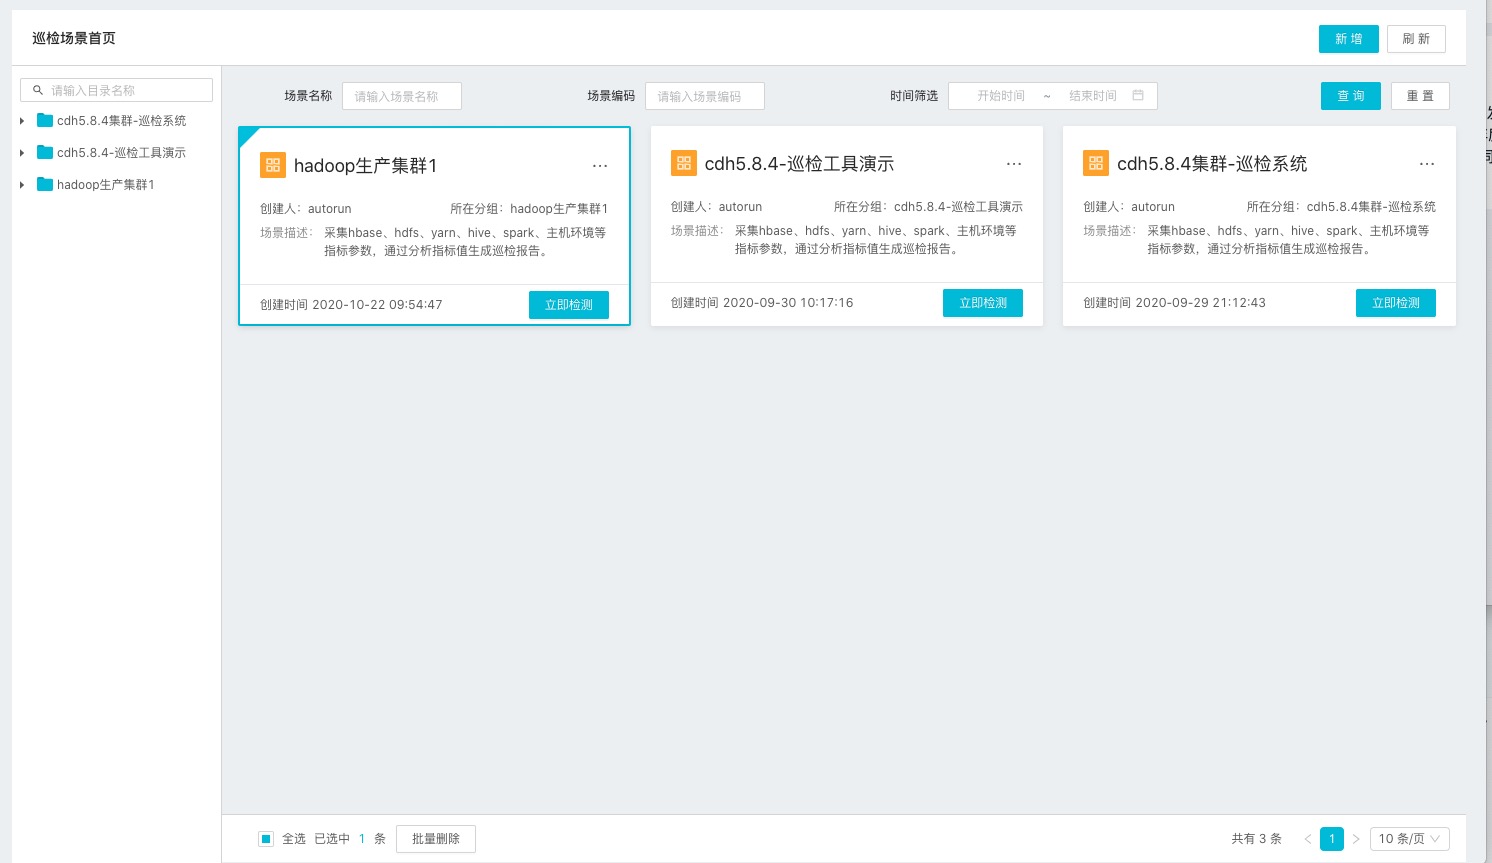Focus the 场景编码 input field

point(705,96)
